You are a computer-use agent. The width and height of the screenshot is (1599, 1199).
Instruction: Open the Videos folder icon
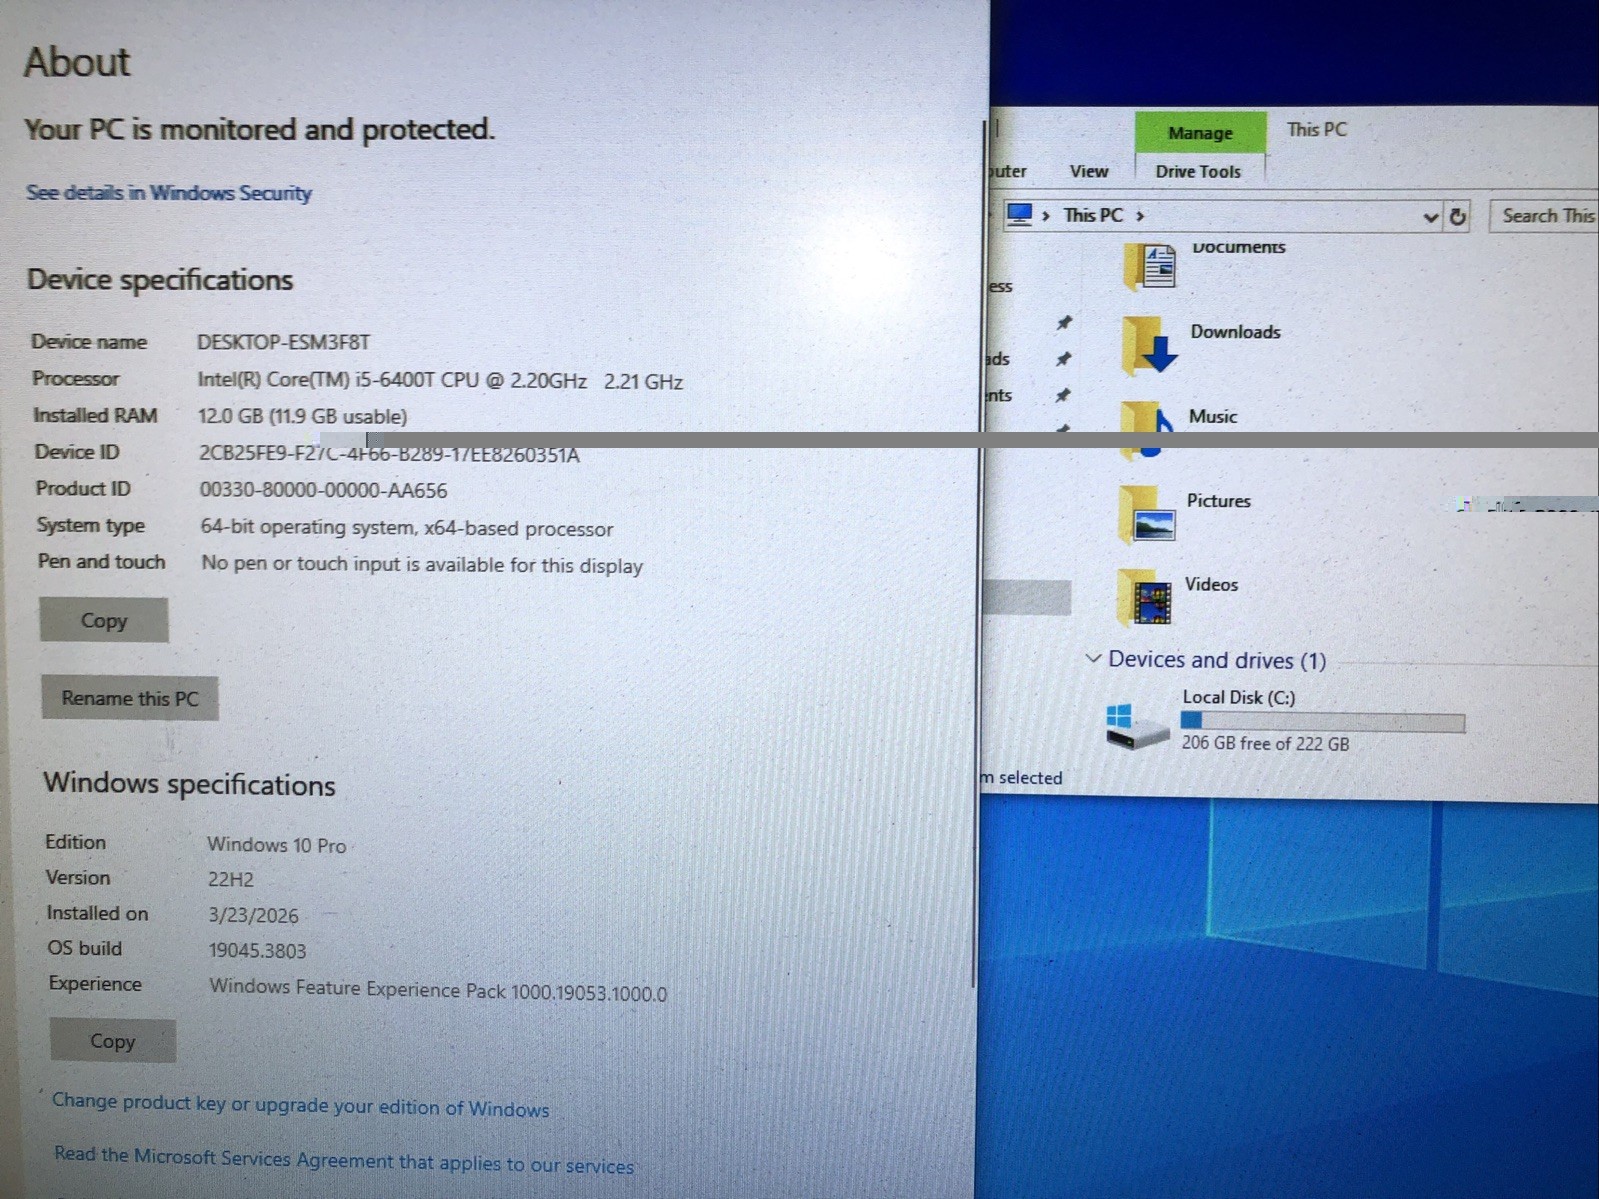[1145, 598]
